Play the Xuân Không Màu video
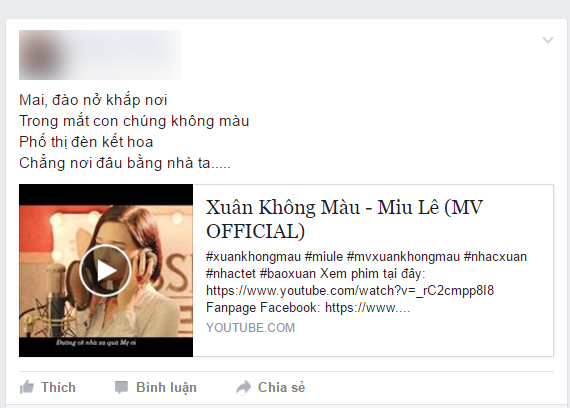Image resolution: width=570 pixels, height=408 pixels. coord(105,271)
